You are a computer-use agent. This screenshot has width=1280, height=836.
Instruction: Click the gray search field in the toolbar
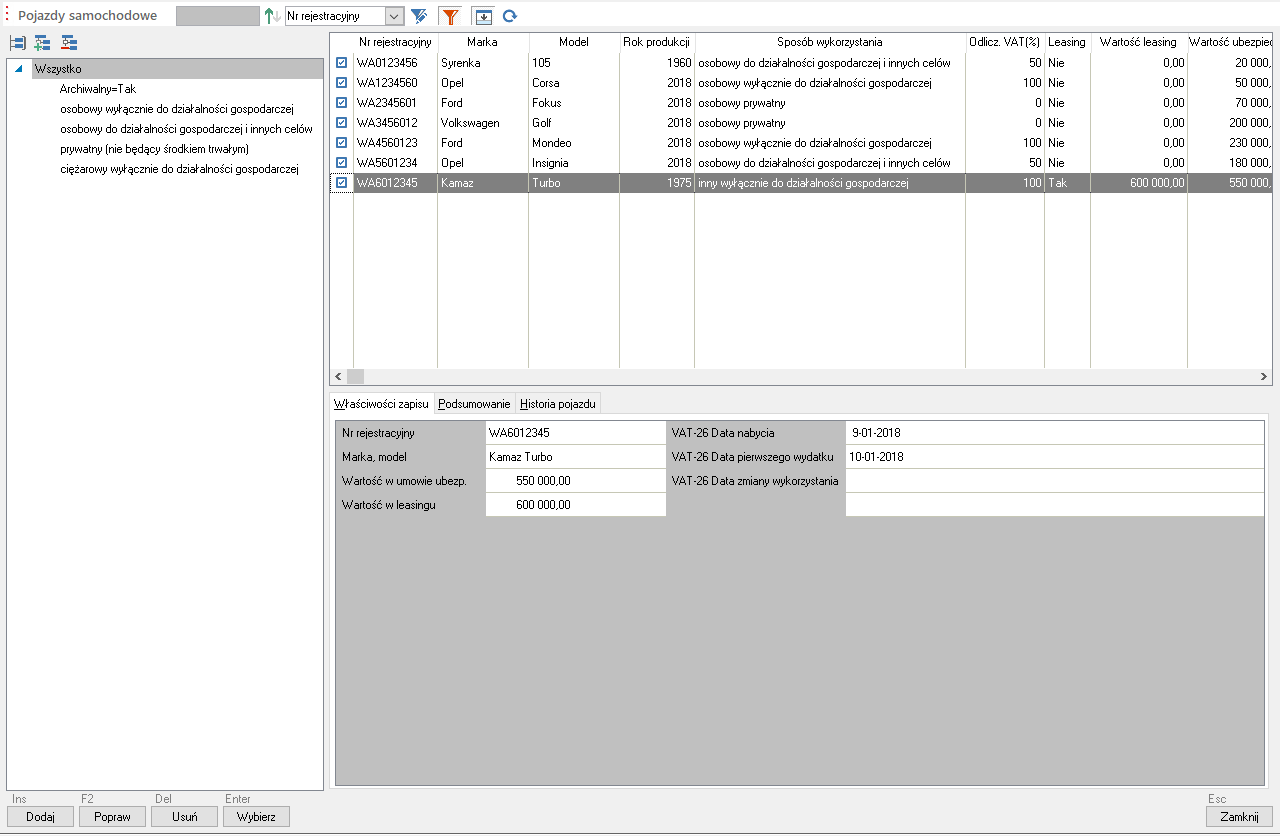point(217,16)
